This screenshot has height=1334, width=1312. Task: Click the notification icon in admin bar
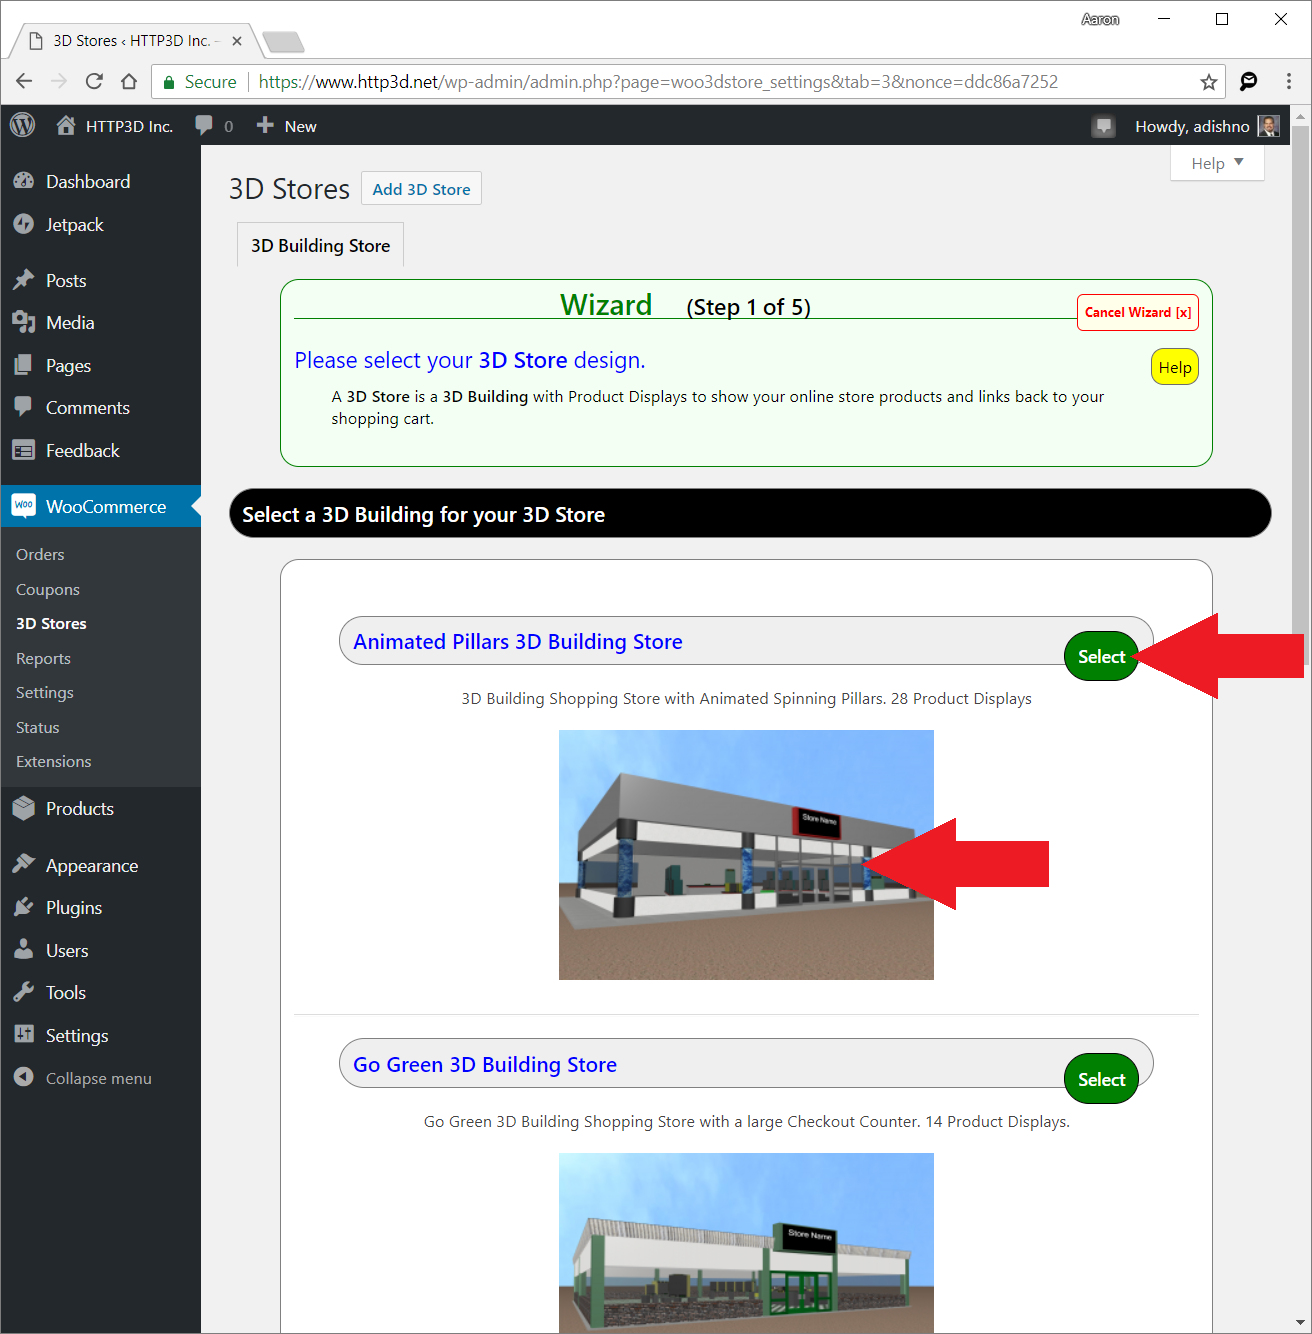[1103, 126]
